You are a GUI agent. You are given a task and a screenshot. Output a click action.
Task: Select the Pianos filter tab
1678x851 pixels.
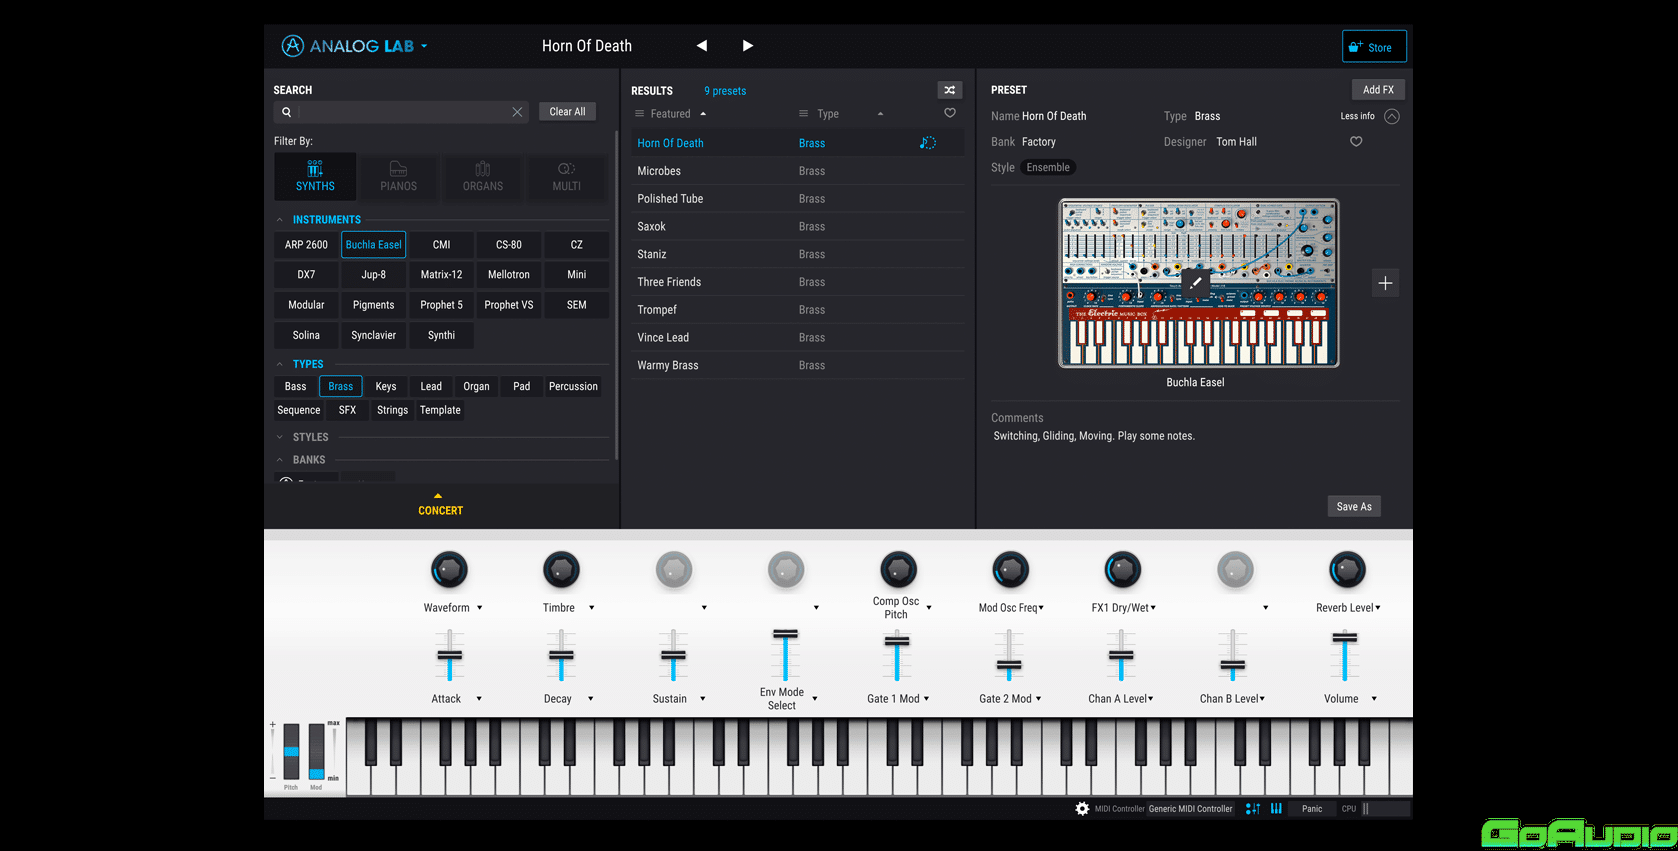pos(398,176)
